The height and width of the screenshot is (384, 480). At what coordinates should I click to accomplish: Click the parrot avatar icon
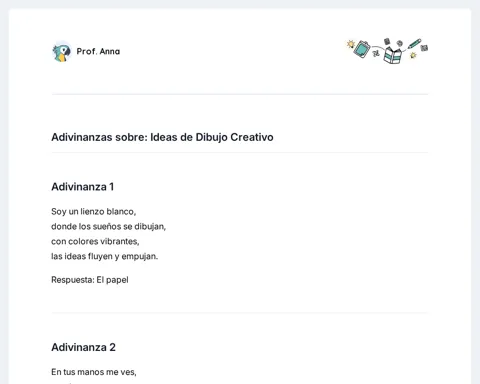click(62, 52)
